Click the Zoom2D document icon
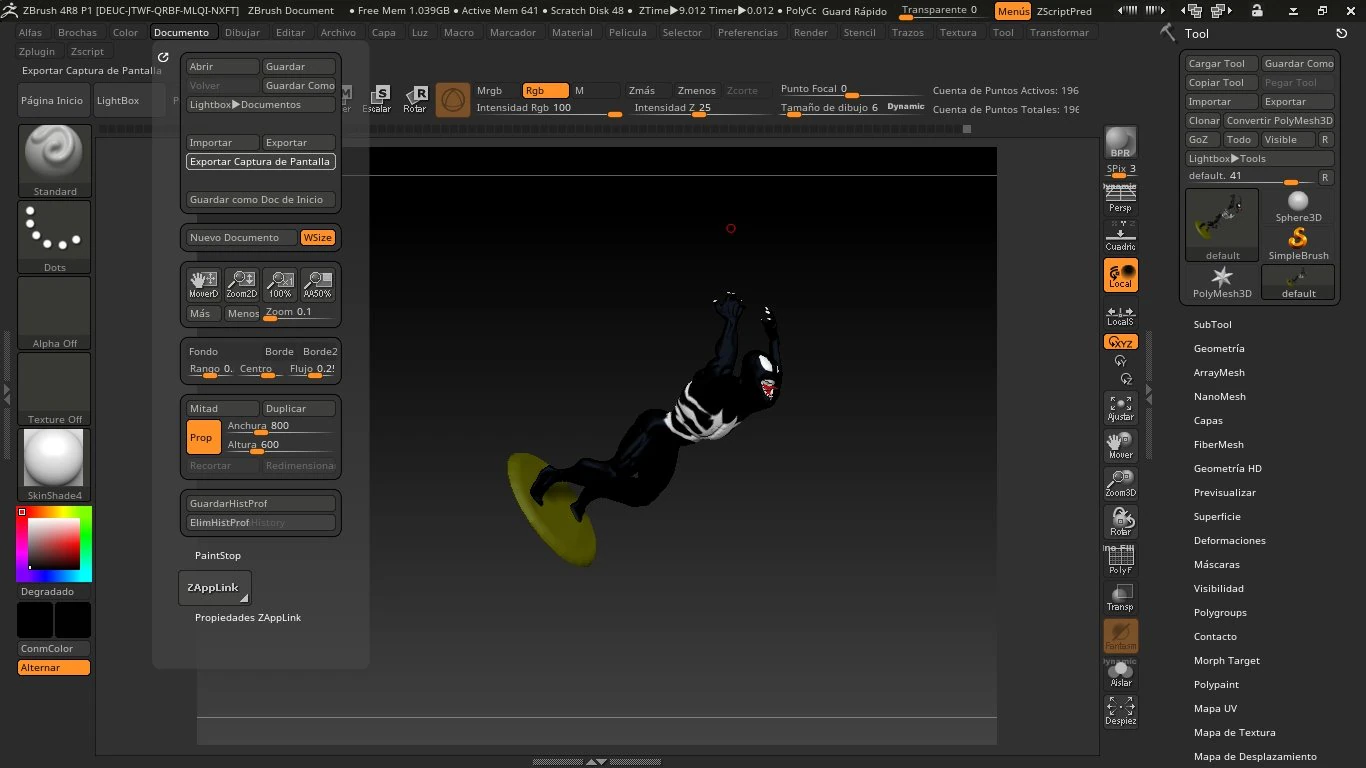Screen dimensions: 1366x768 (x=242, y=285)
